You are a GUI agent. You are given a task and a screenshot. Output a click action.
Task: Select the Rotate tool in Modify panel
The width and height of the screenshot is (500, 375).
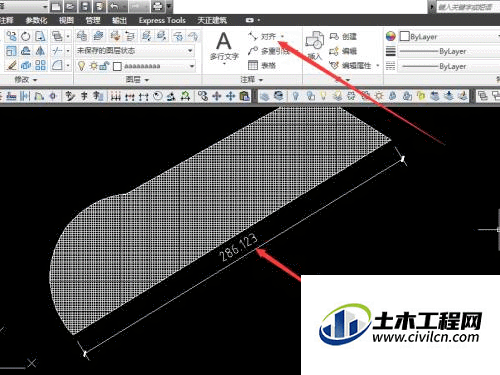click(x=25, y=36)
